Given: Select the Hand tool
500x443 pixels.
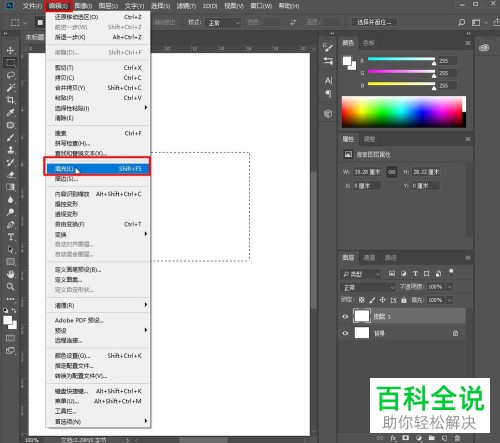Looking at the screenshot, I should (x=10, y=274).
